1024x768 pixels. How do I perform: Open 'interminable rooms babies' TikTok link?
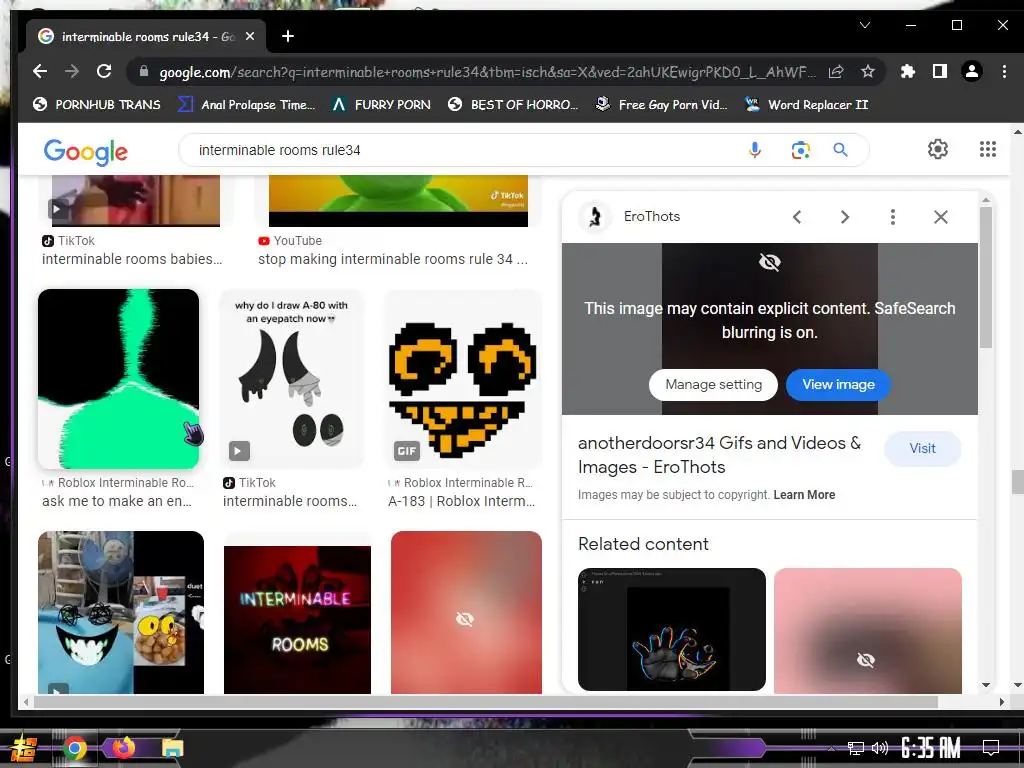tap(132, 259)
